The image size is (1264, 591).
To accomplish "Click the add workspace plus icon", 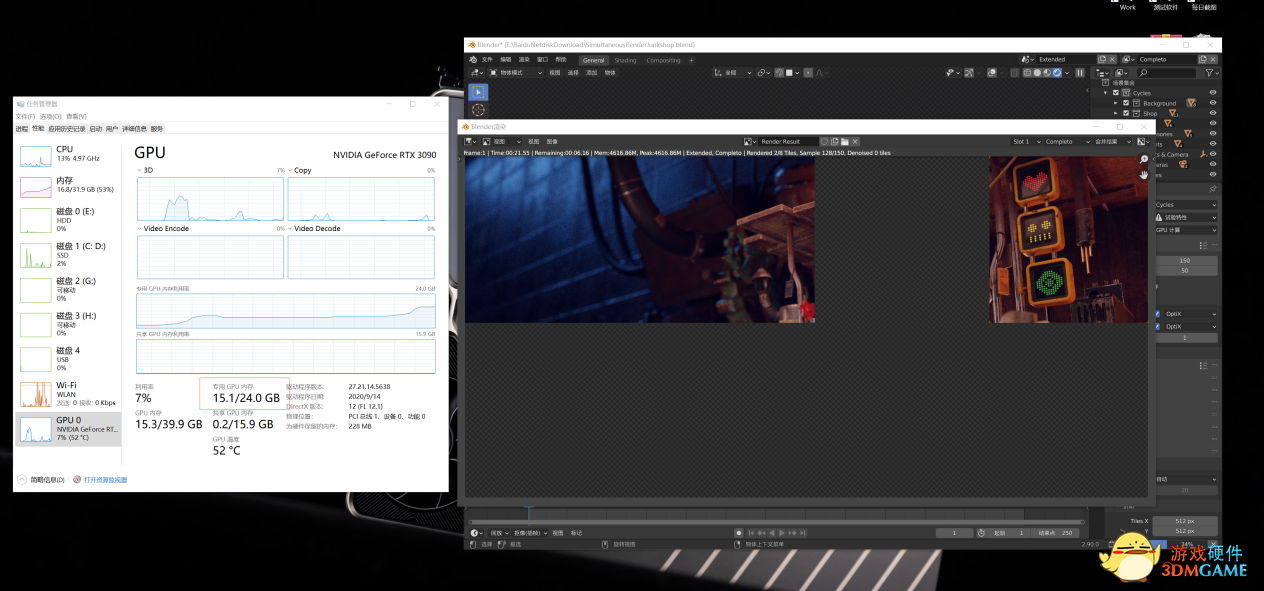I will 691,60.
